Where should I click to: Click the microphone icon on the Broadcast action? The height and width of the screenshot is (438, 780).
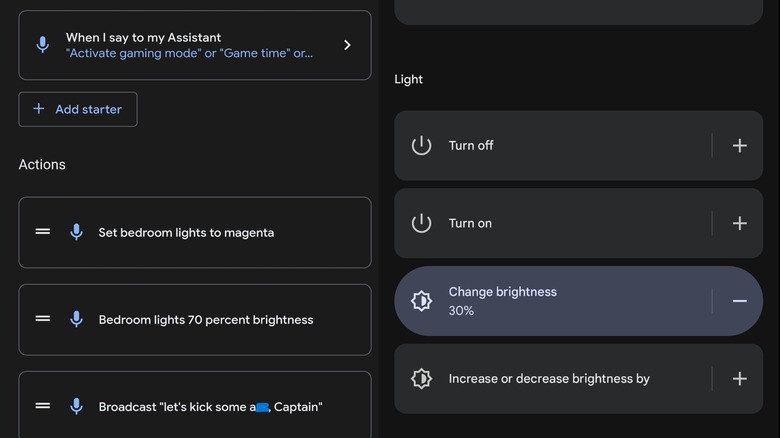tap(76, 406)
